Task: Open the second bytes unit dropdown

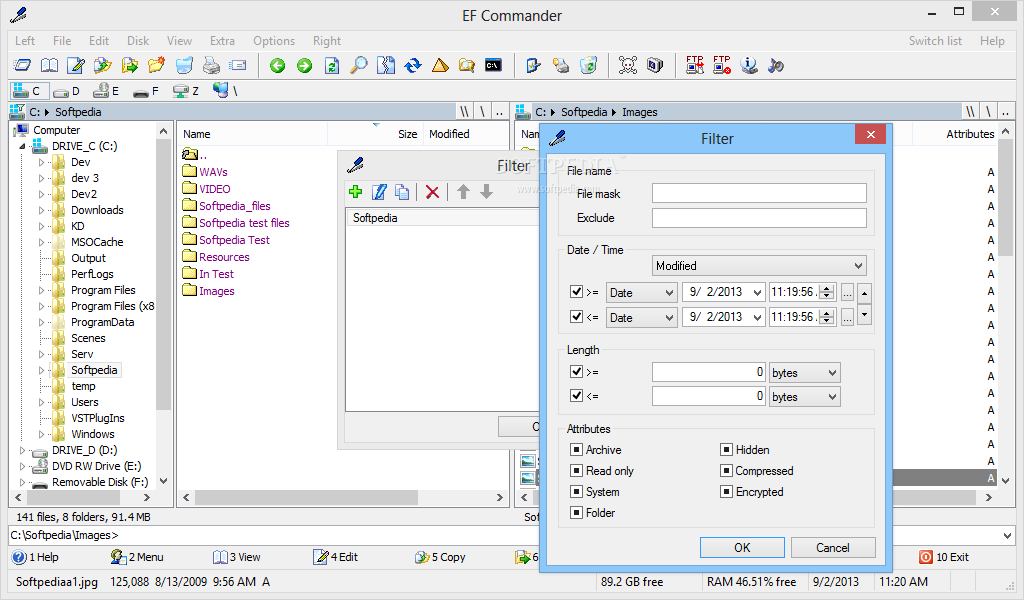Action: click(x=805, y=396)
